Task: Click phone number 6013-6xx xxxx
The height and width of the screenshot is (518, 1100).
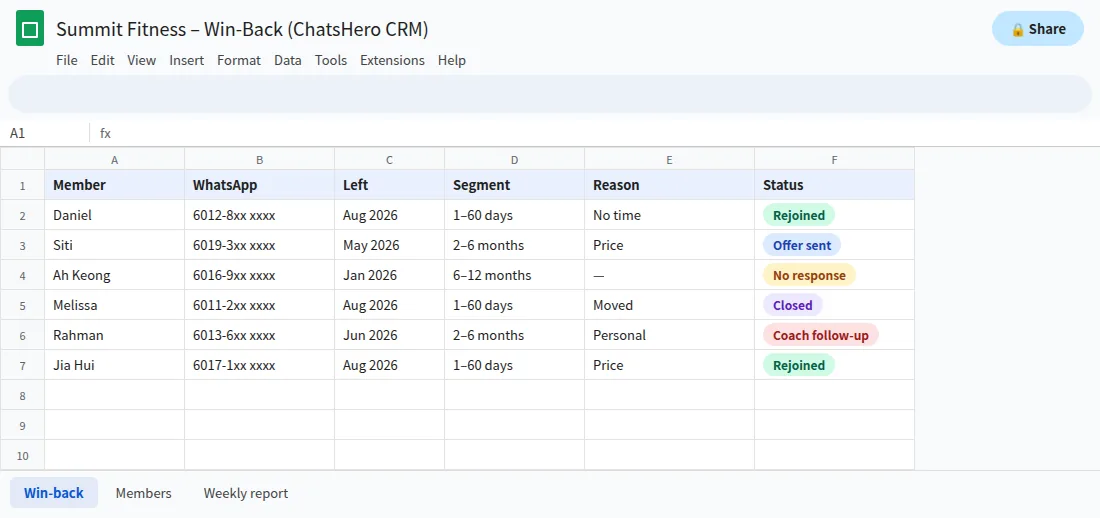Action: coord(260,335)
